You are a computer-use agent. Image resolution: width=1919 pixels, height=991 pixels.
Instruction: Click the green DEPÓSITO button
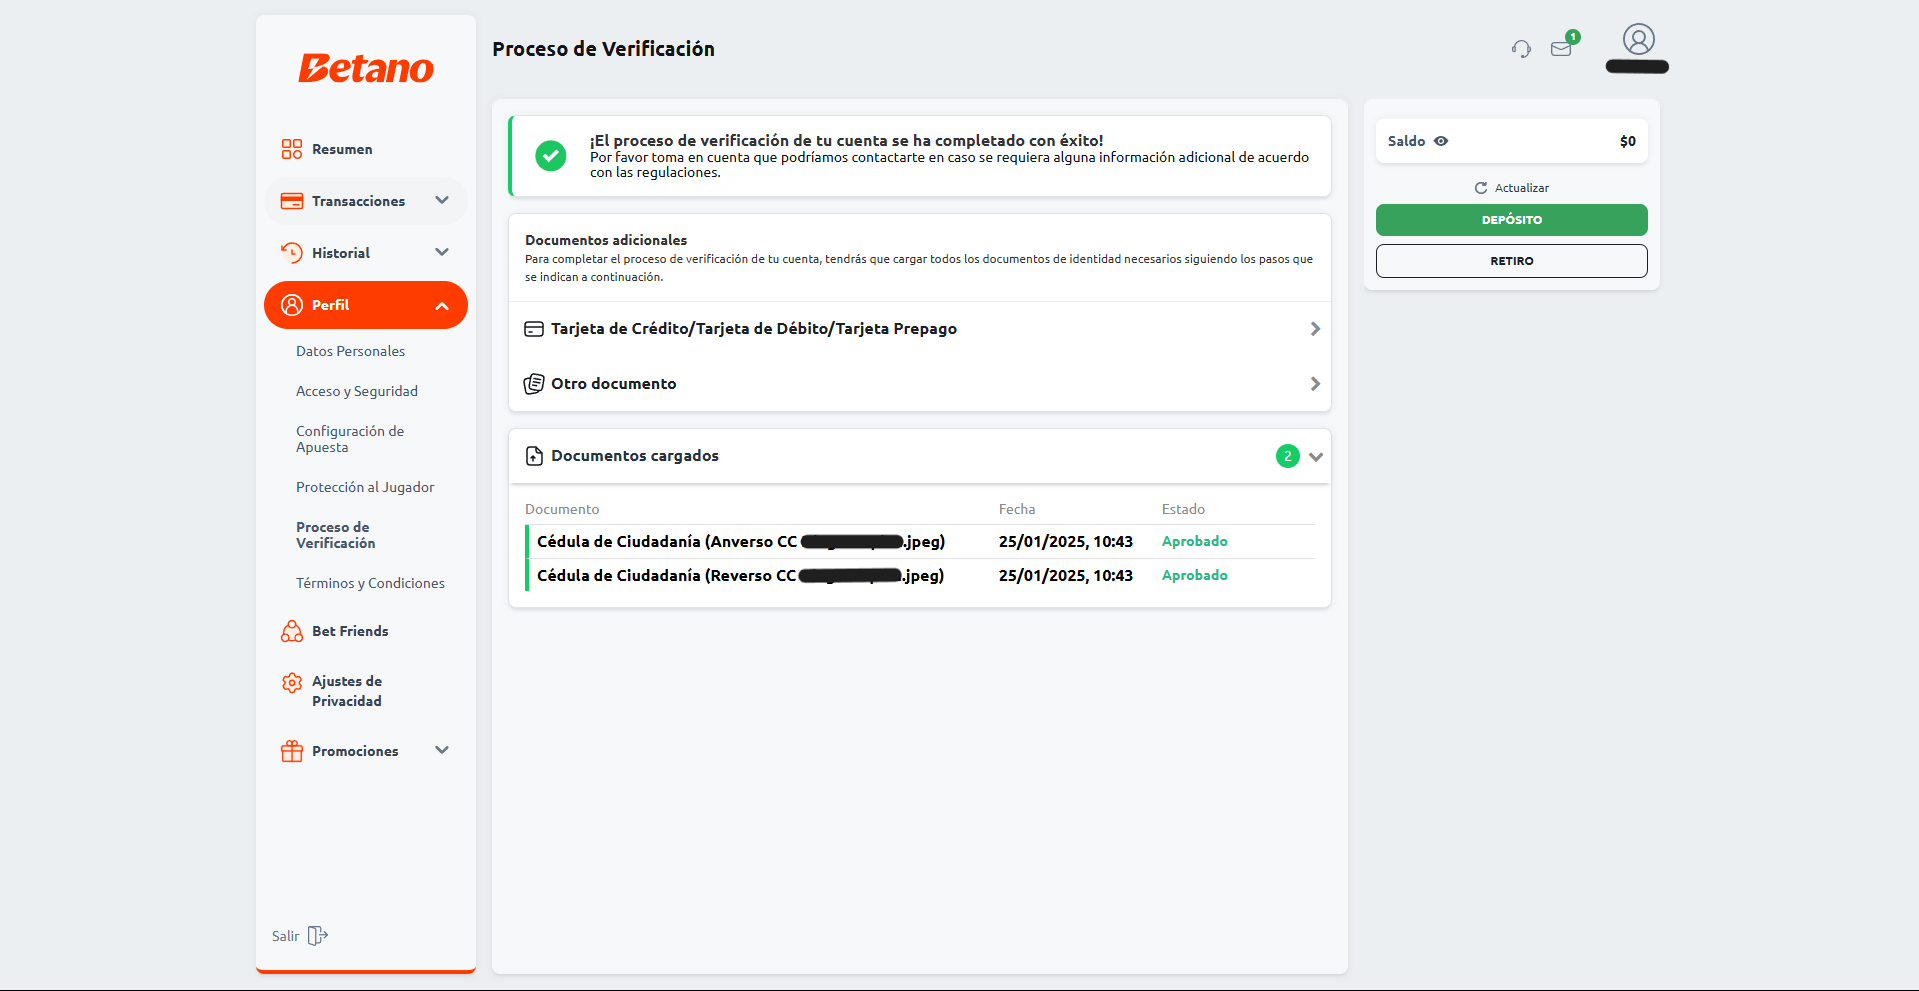(1511, 220)
